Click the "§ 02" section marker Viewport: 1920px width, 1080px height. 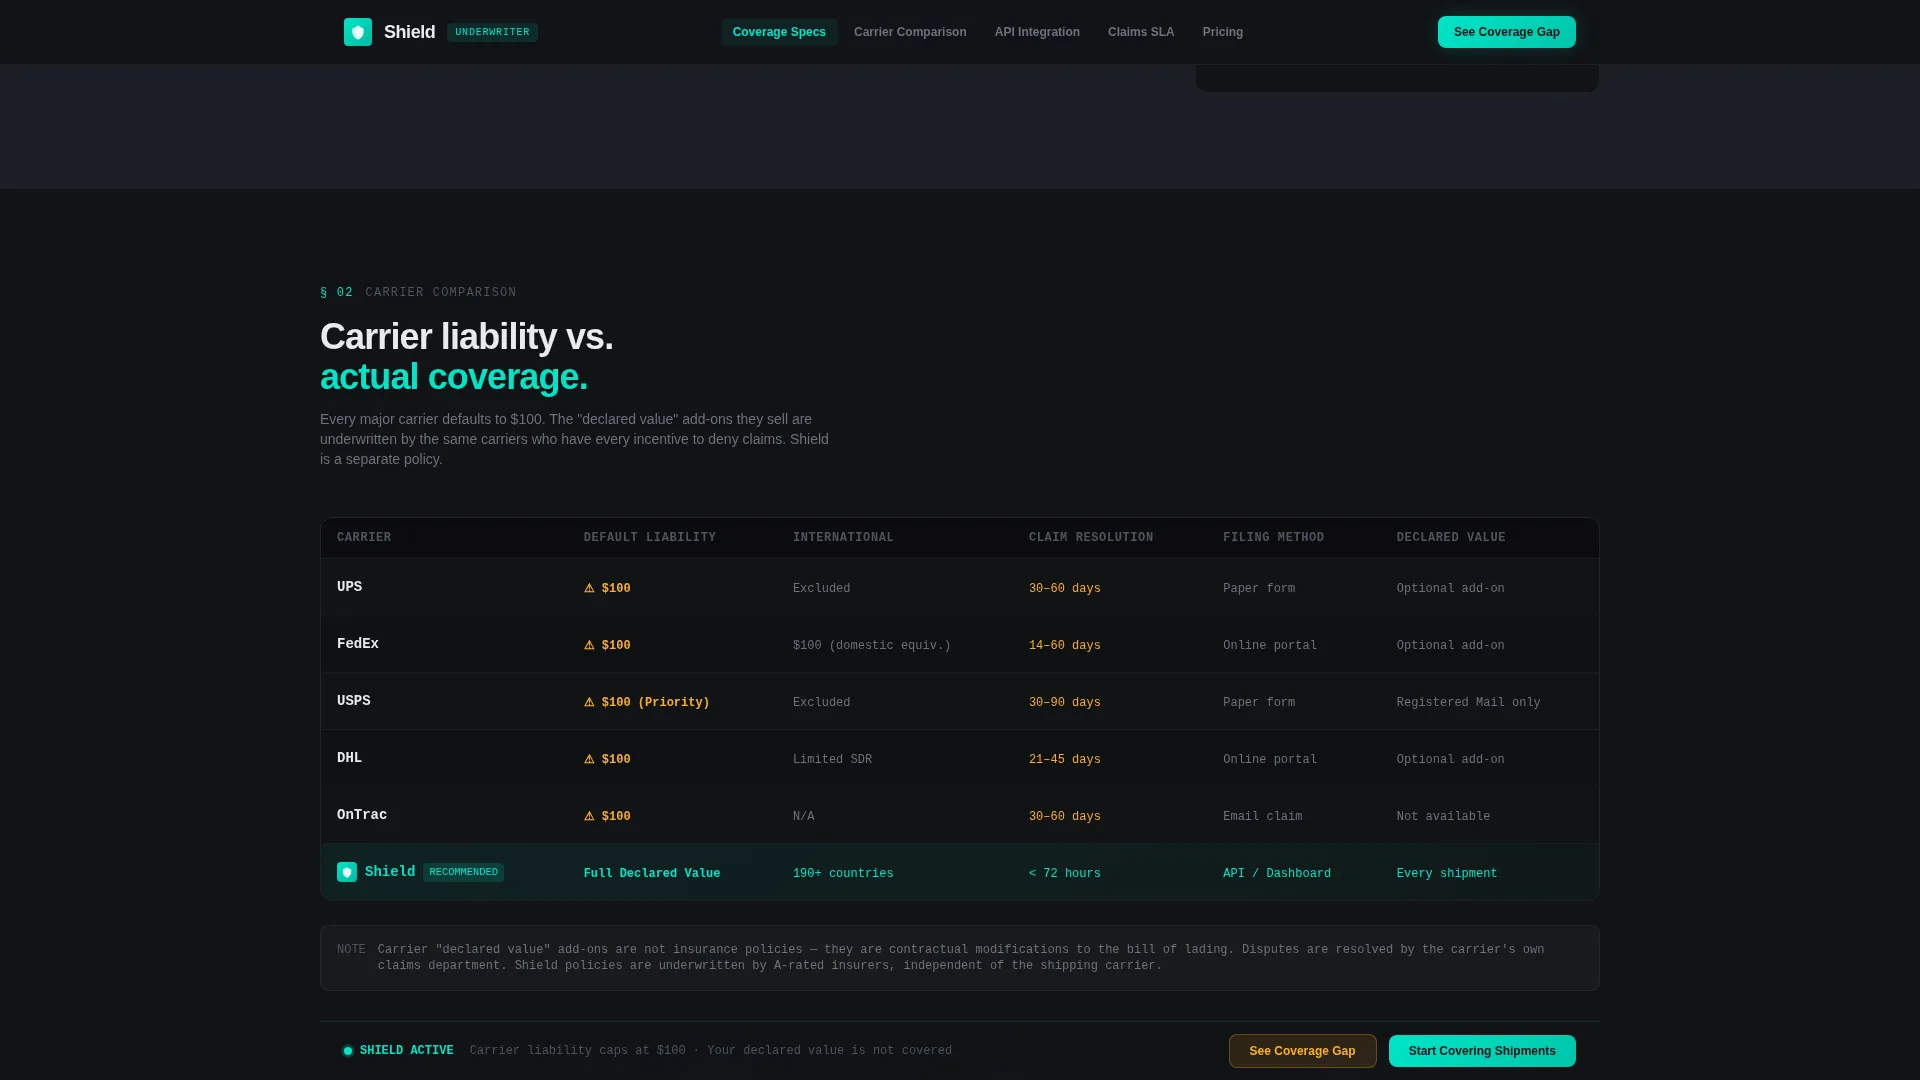point(337,293)
